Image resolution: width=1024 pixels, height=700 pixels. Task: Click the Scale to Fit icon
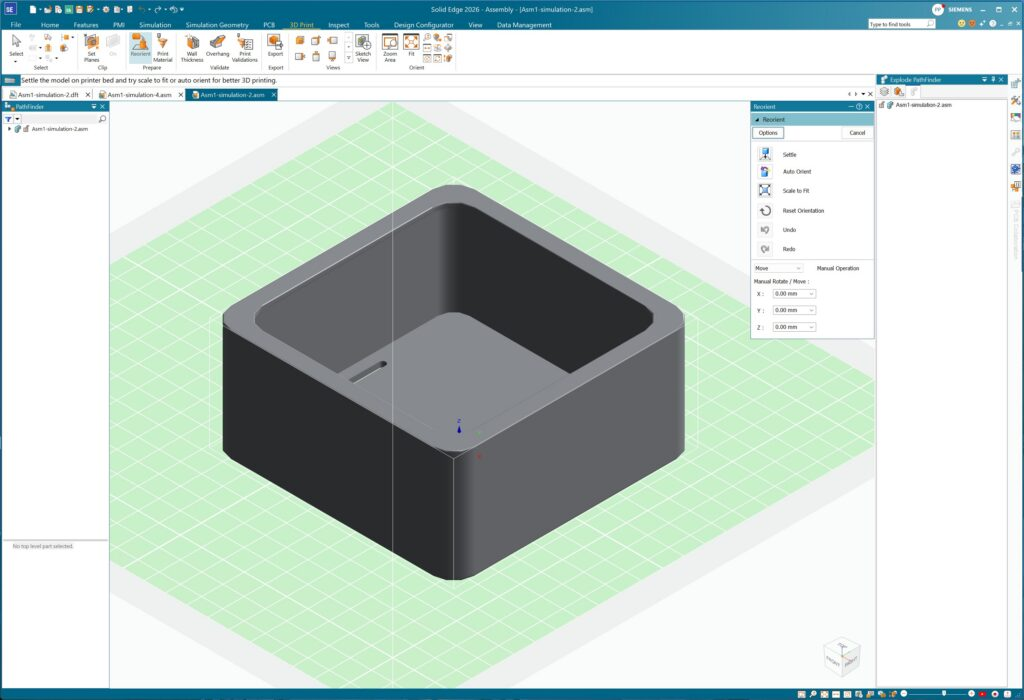click(x=765, y=190)
